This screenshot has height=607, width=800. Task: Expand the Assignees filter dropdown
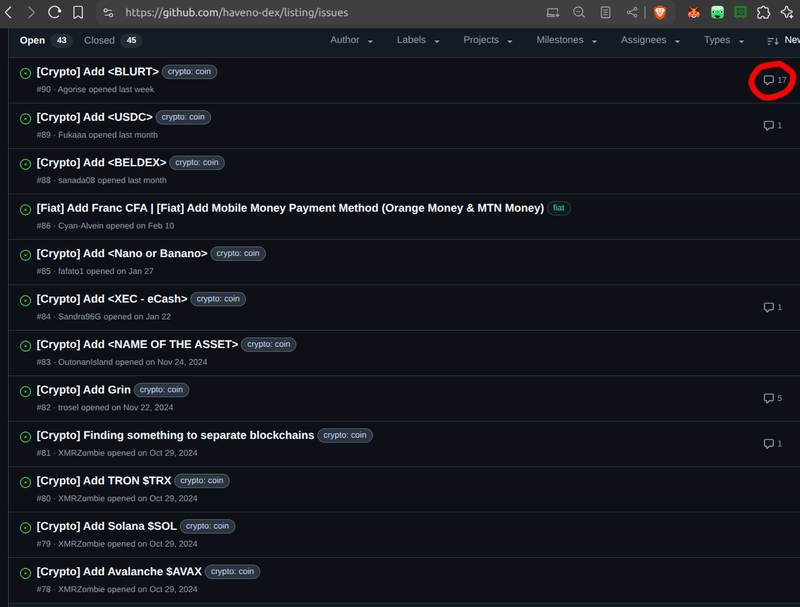point(650,40)
